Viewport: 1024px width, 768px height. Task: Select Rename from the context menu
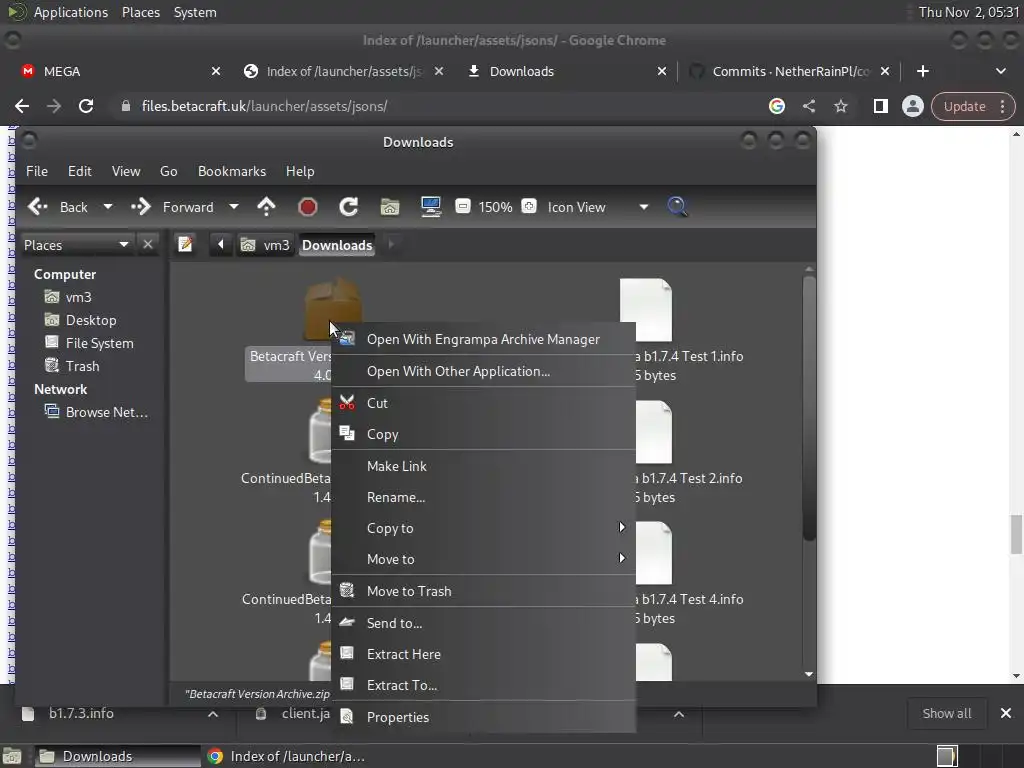[483, 497]
